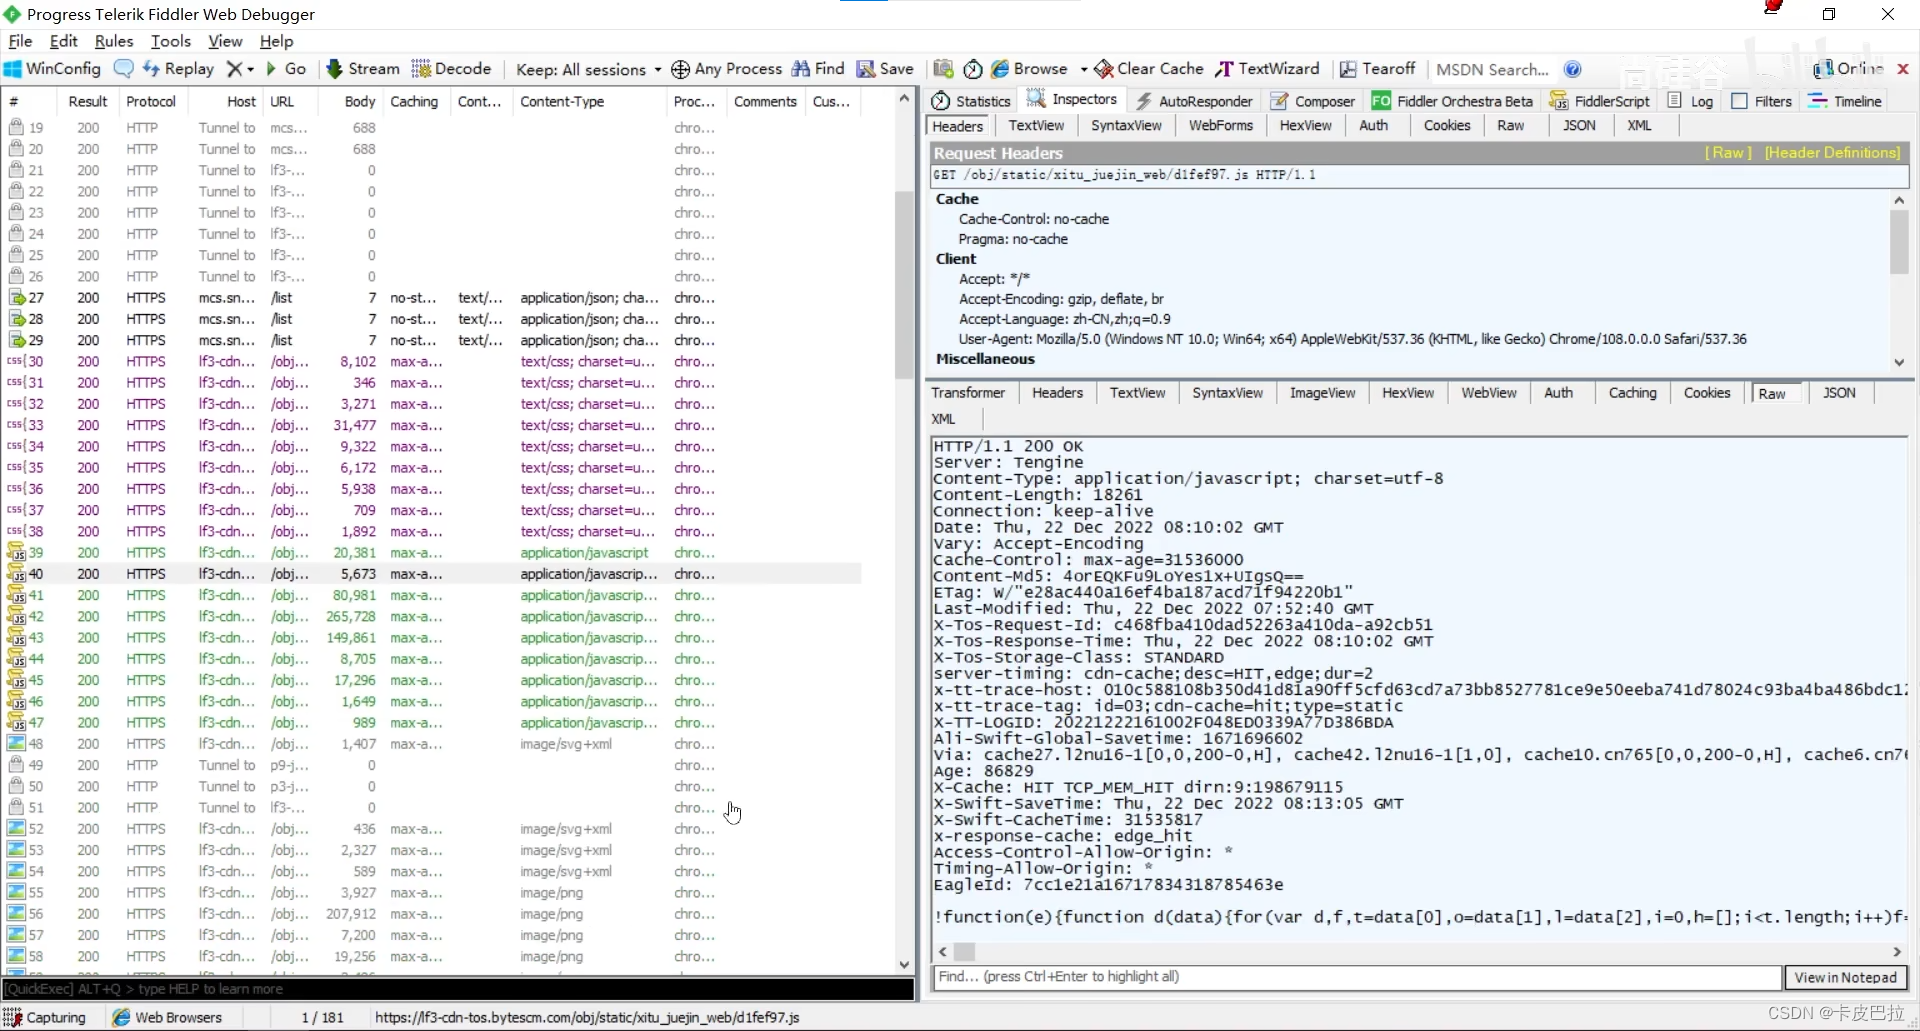Click Clear Cache
Screen dimensions: 1920x1031
tap(1149, 69)
